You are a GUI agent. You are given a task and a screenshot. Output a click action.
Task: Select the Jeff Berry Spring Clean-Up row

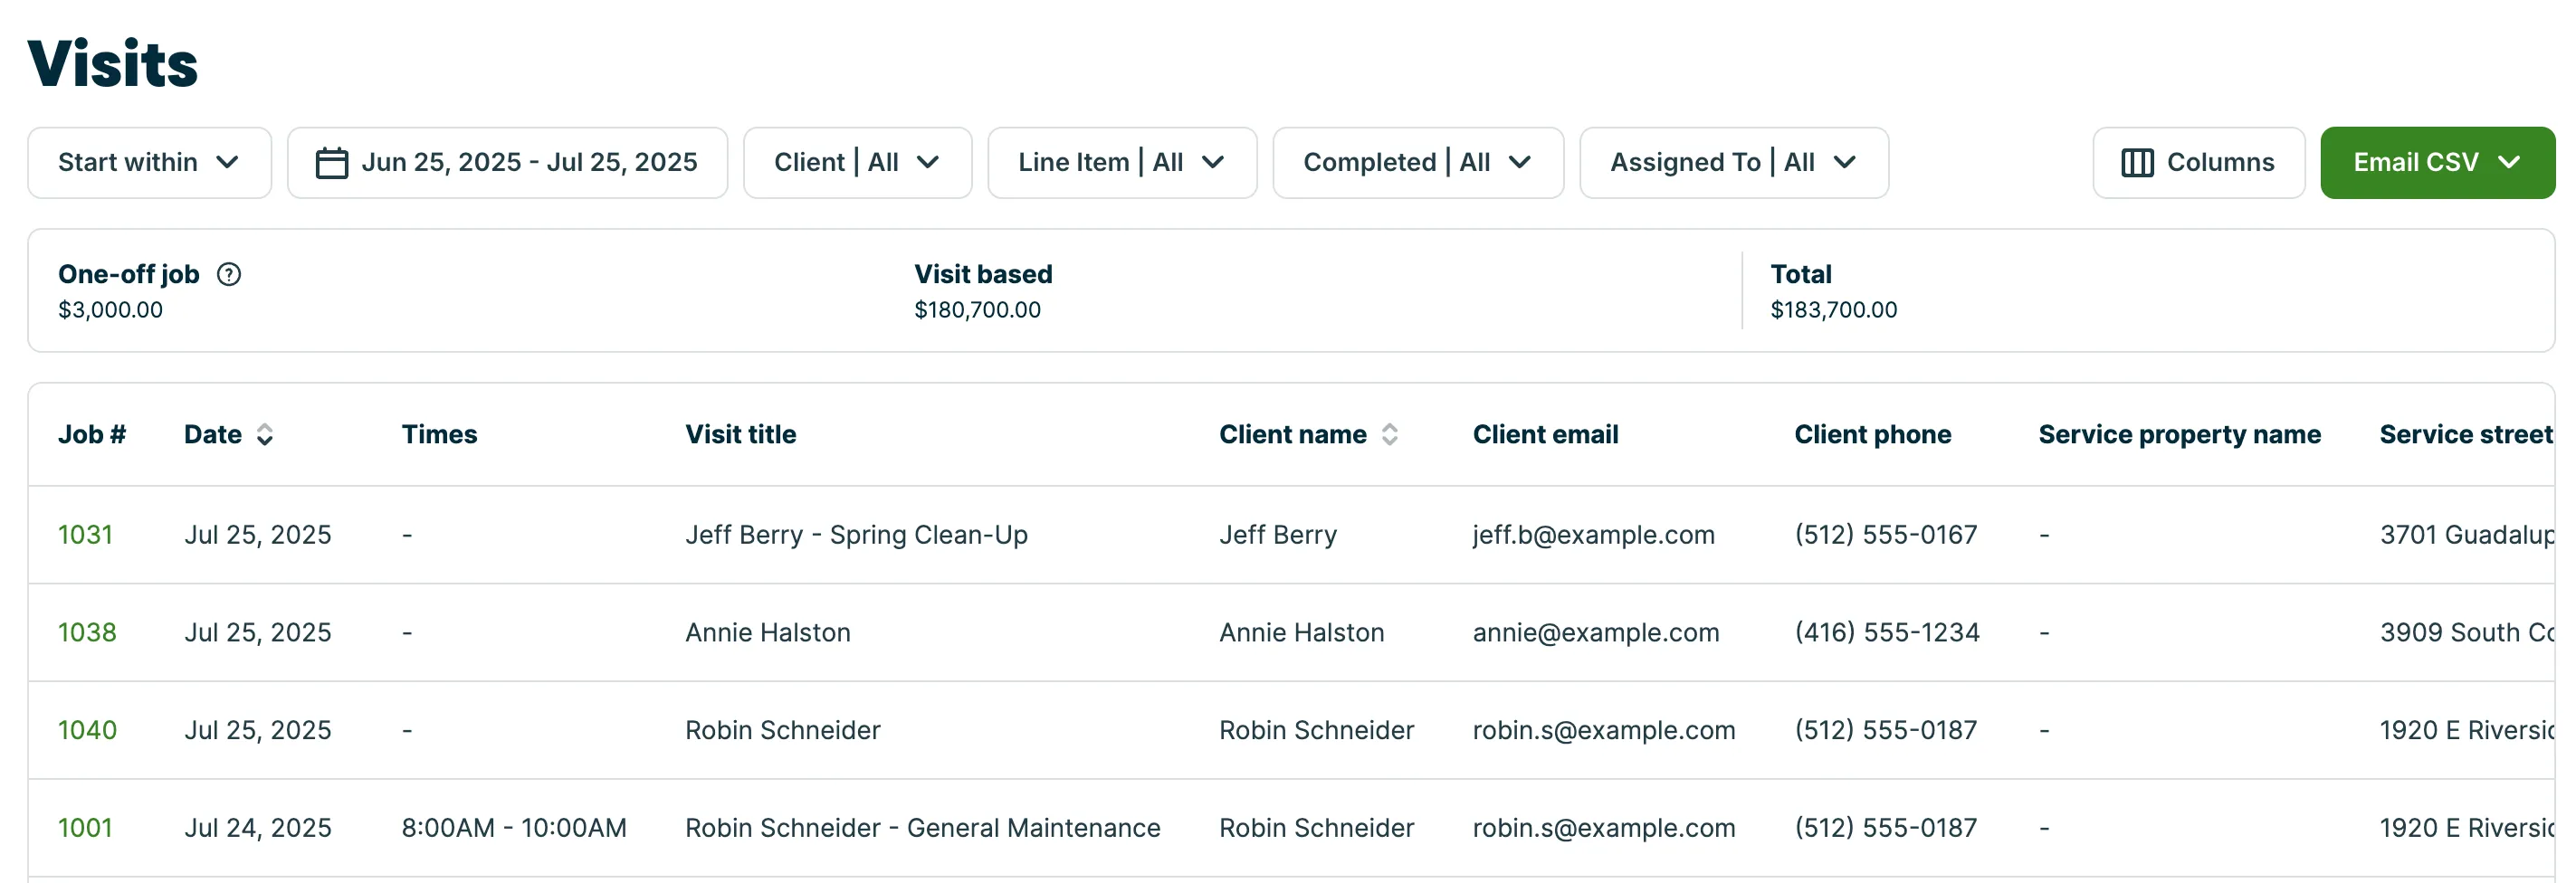coord(1291,535)
